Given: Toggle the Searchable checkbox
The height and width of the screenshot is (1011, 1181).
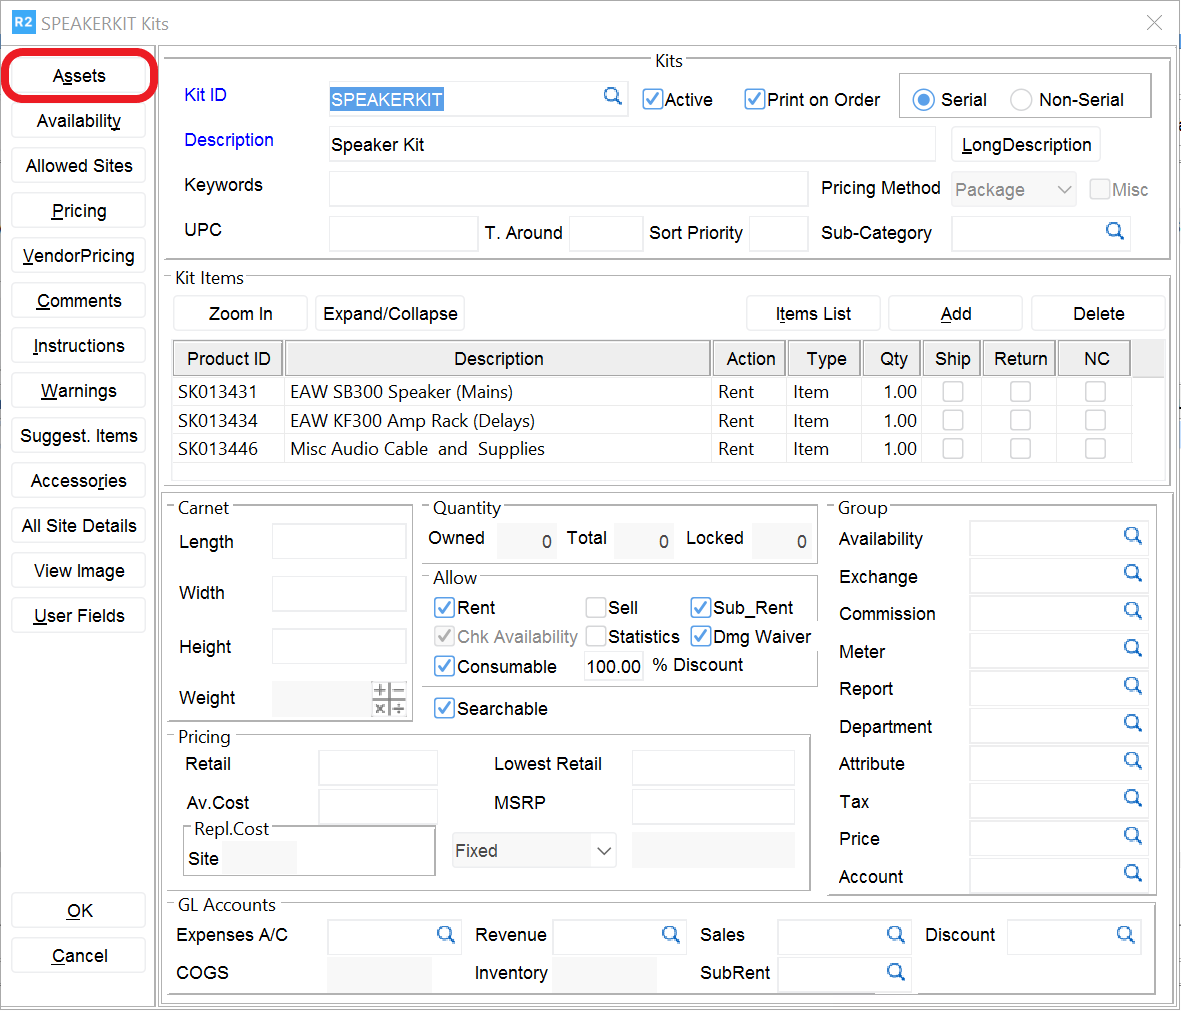Looking at the screenshot, I should click(445, 709).
